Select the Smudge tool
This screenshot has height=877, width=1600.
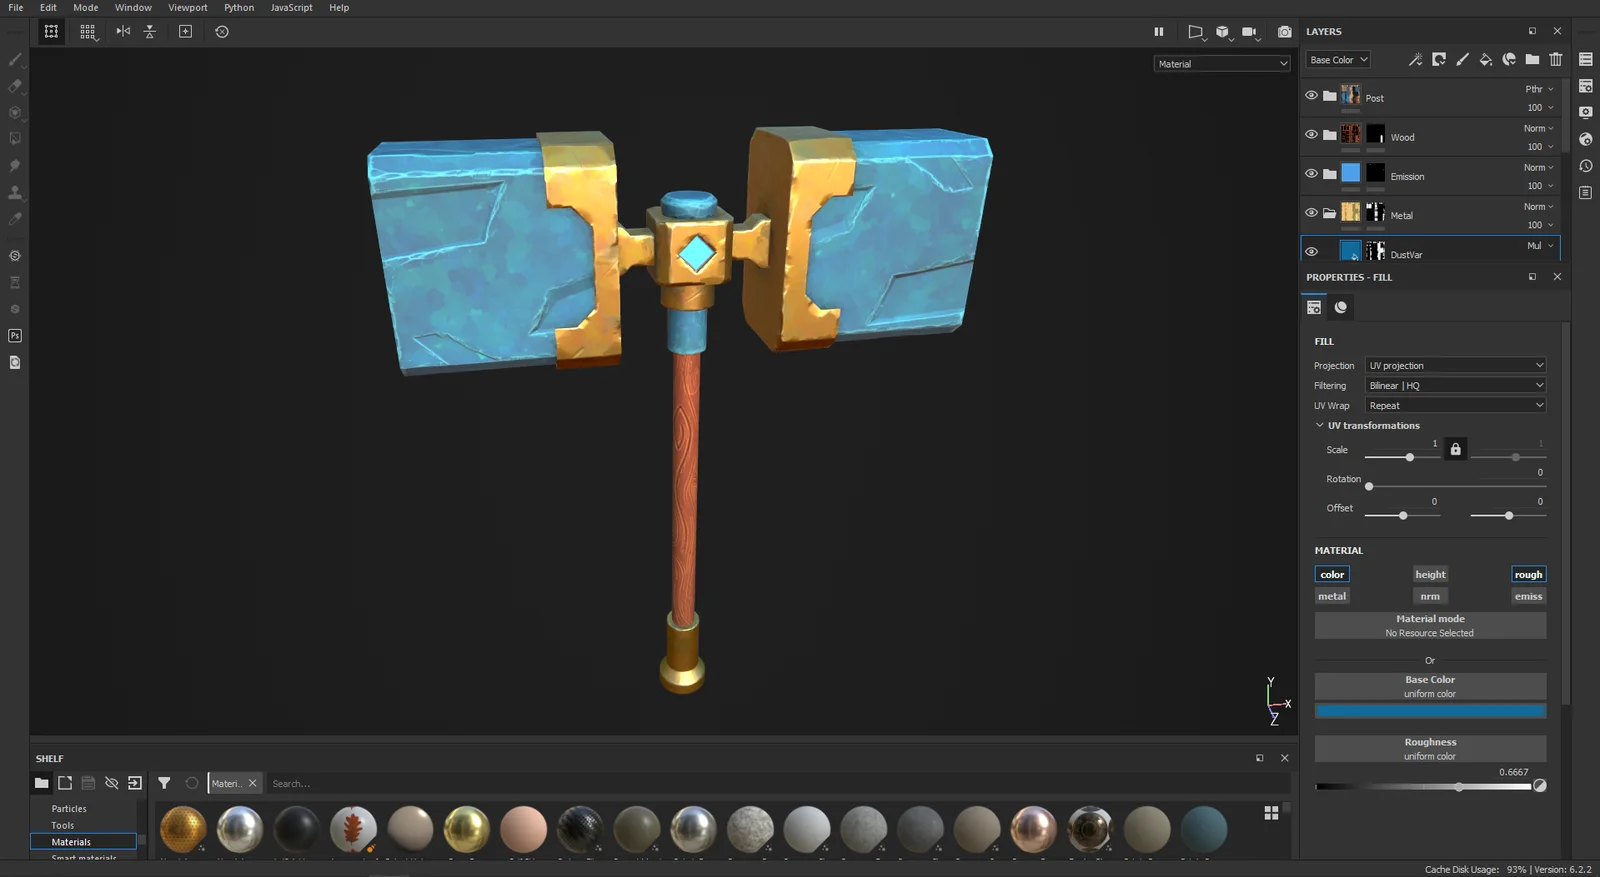tap(15, 166)
